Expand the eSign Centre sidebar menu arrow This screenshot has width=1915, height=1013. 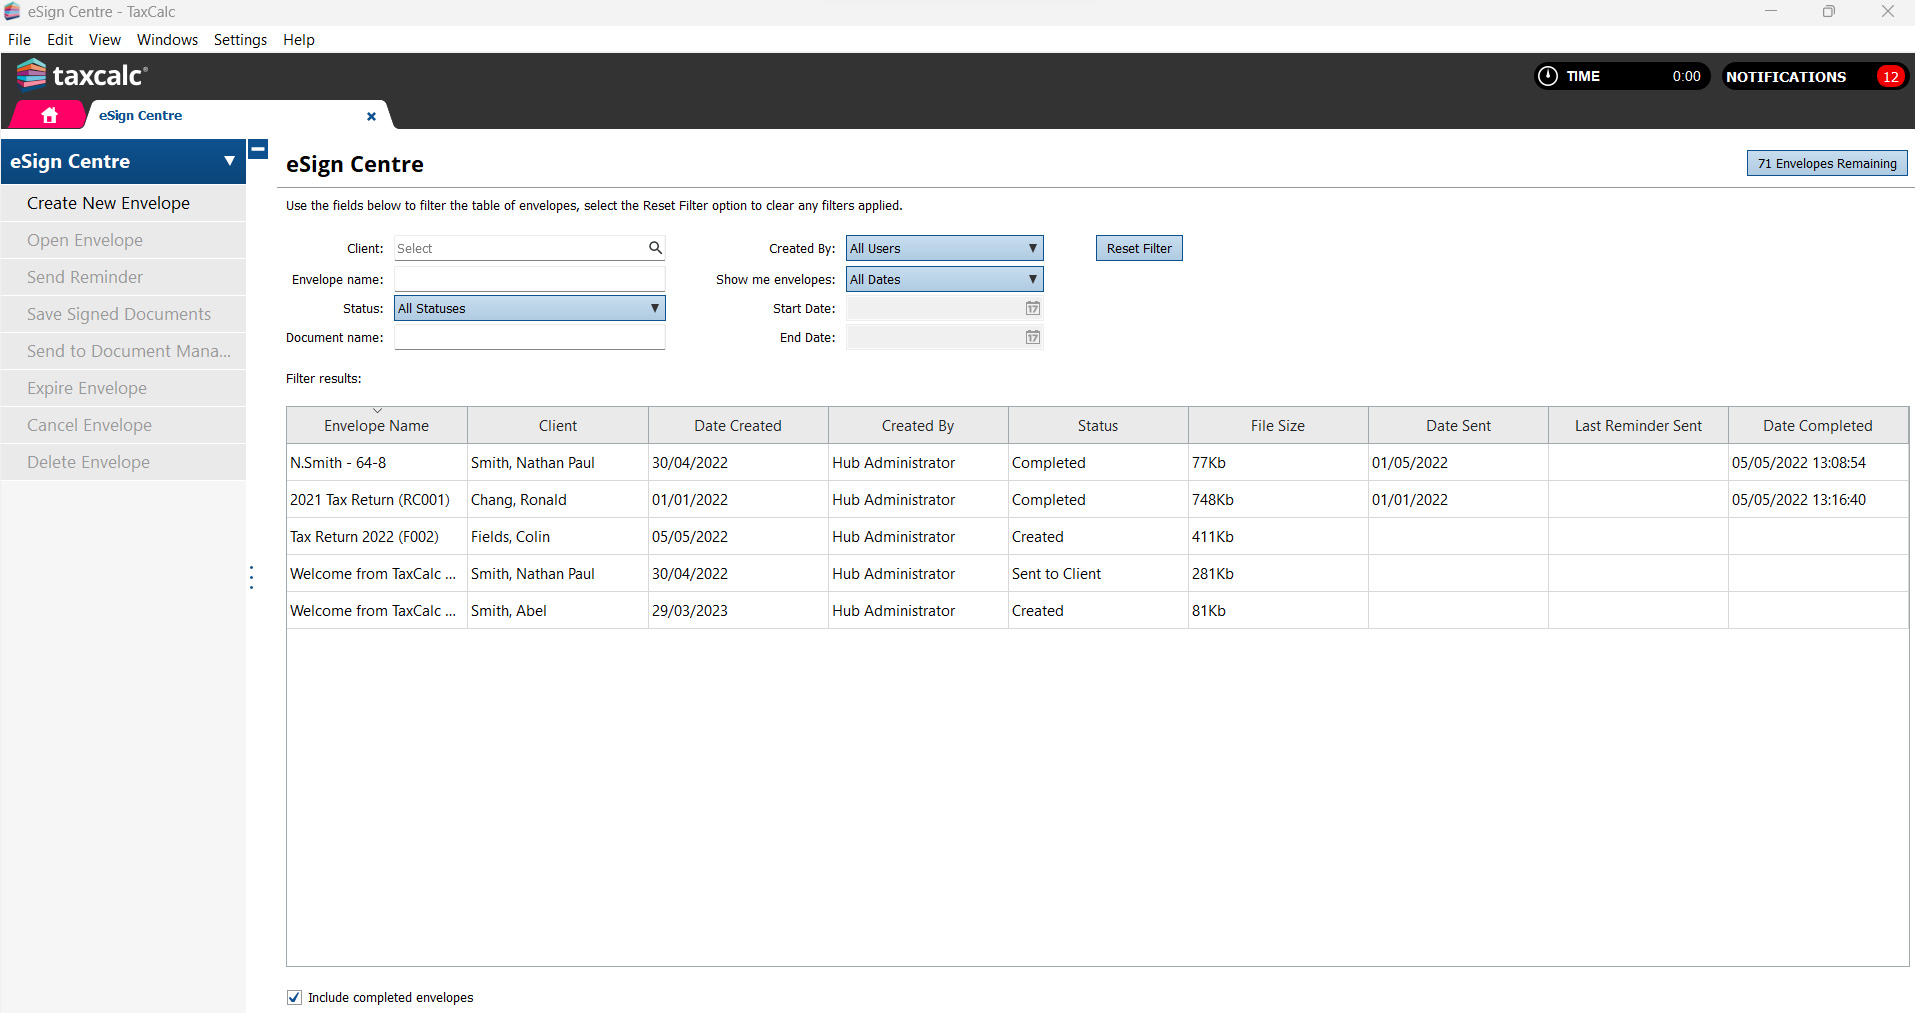[x=229, y=161]
